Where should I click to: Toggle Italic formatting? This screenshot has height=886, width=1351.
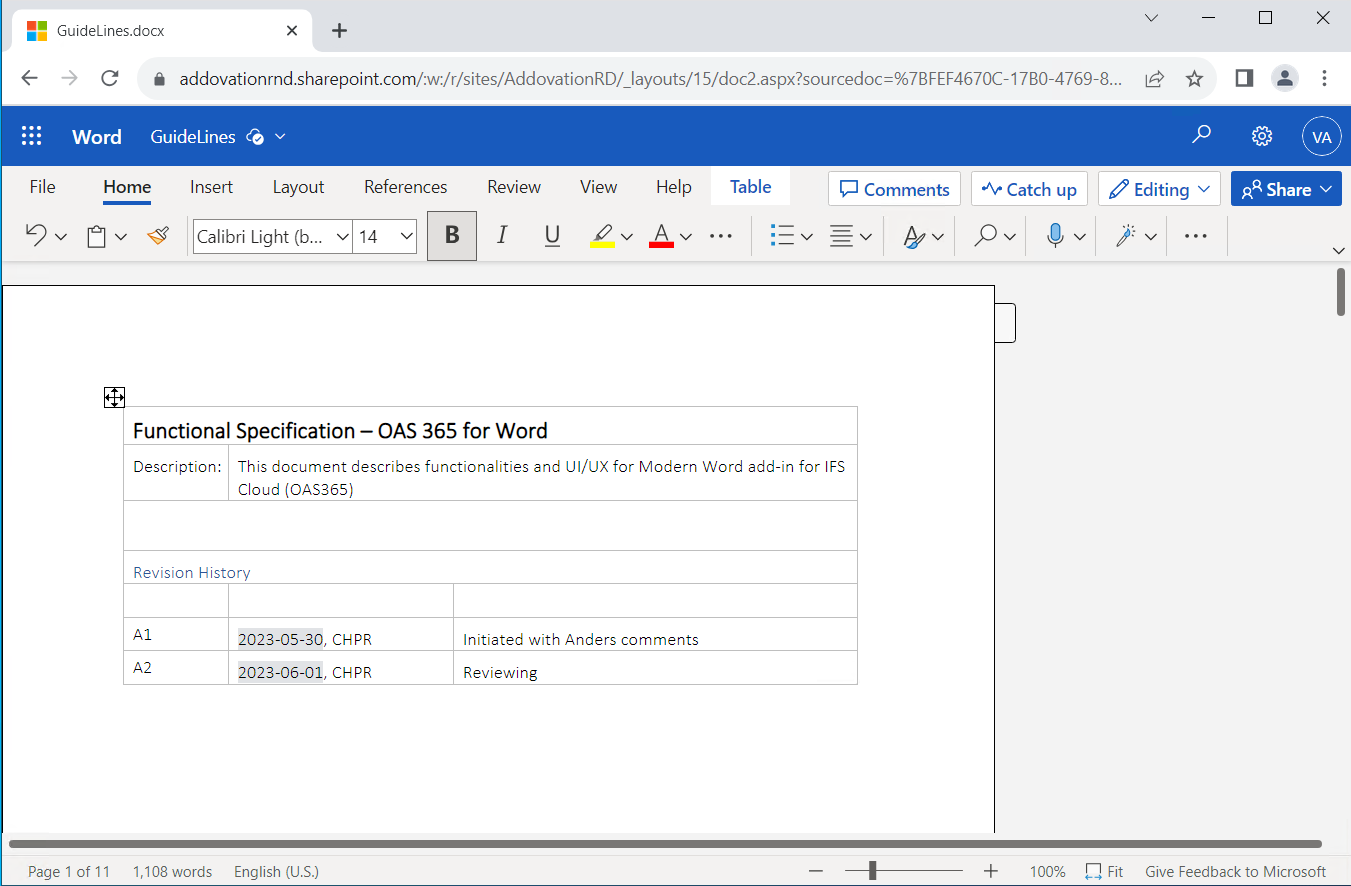point(502,236)
